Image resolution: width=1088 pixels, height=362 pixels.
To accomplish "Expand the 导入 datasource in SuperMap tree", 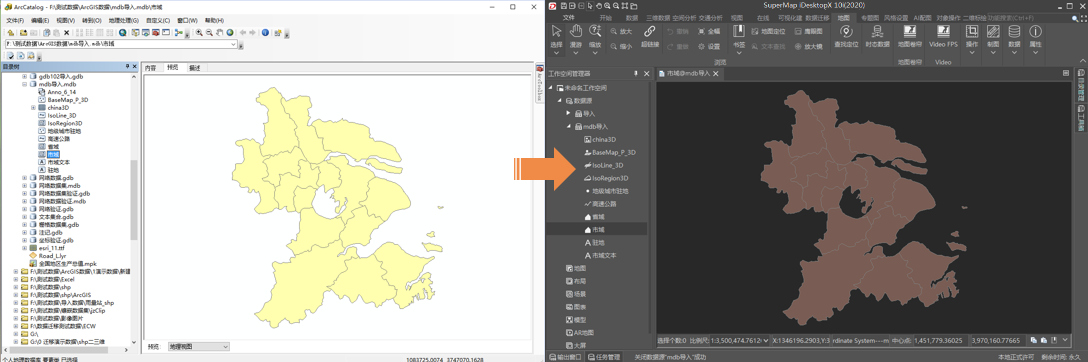I will point(568,113).
